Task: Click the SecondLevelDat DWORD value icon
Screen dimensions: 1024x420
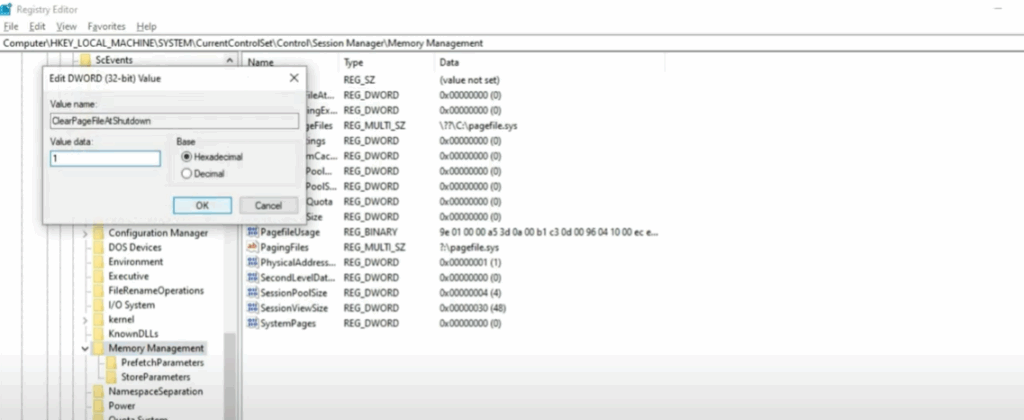Action: coord(252,277)
